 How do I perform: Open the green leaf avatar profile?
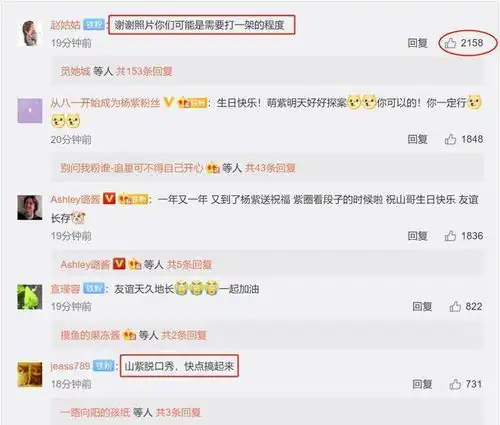pyautogui.click(x=30, y=297)
